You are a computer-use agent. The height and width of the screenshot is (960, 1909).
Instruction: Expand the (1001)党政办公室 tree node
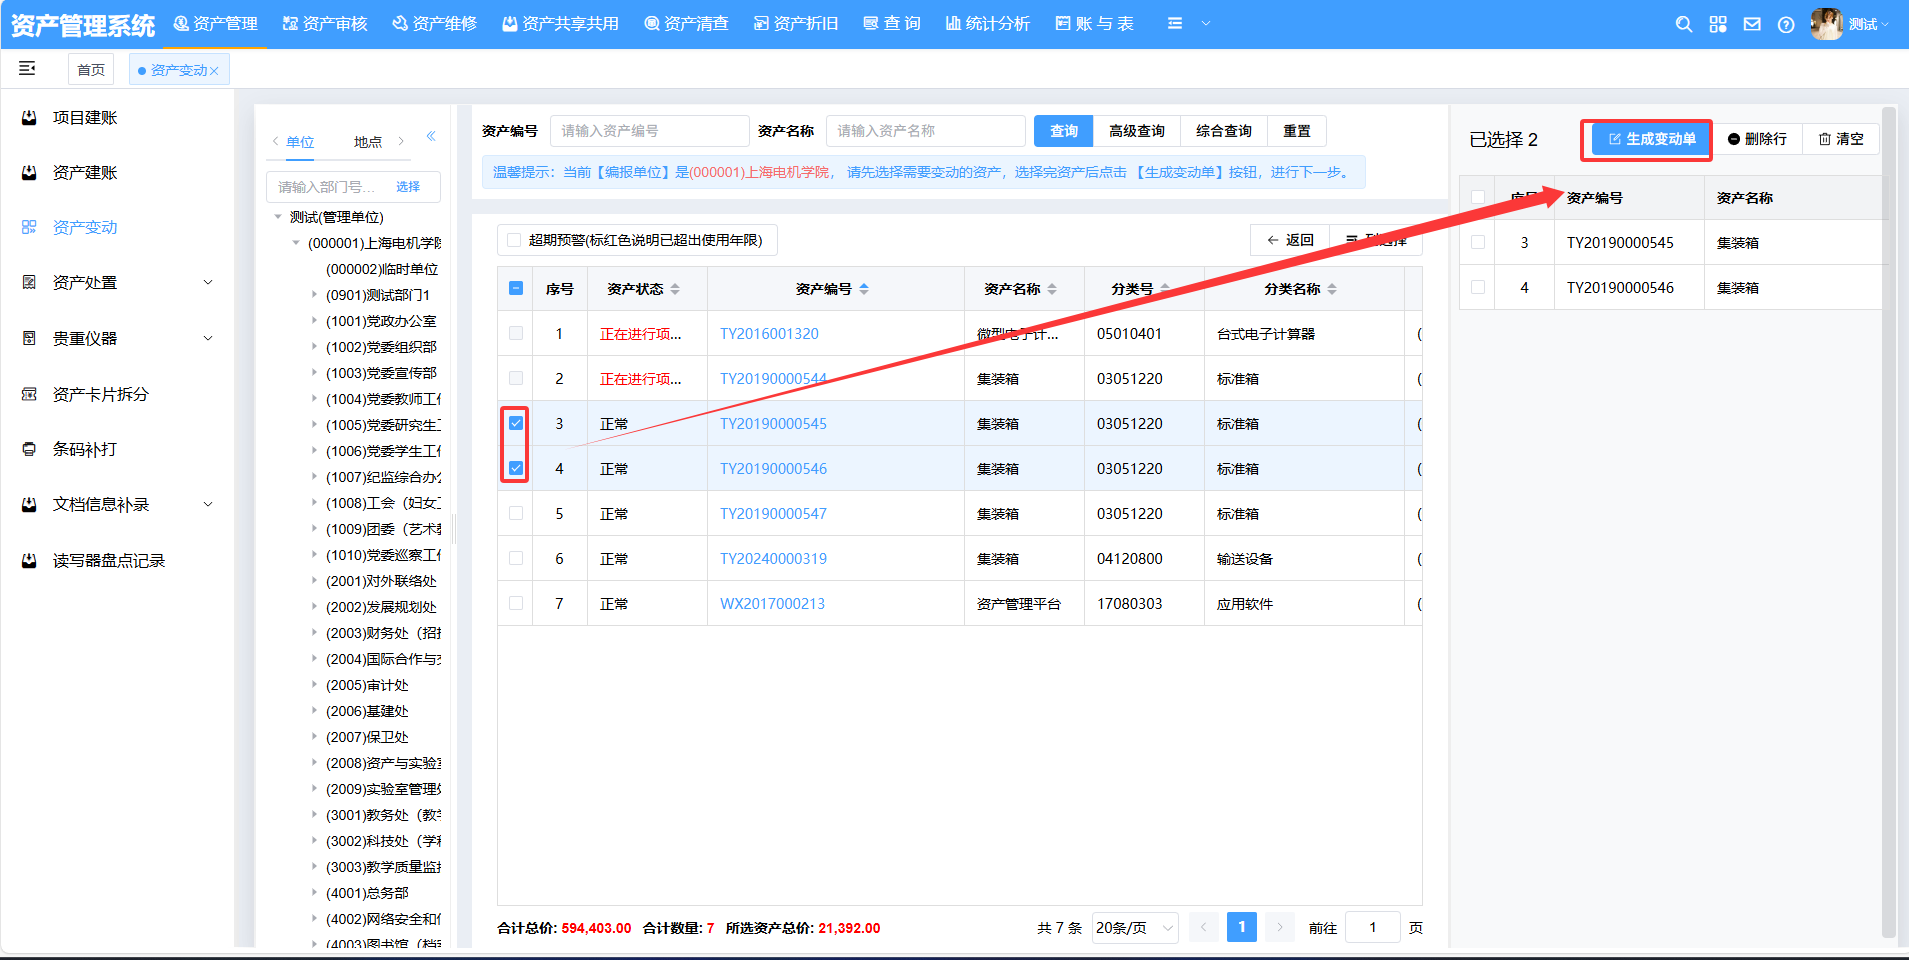[314, 321]
